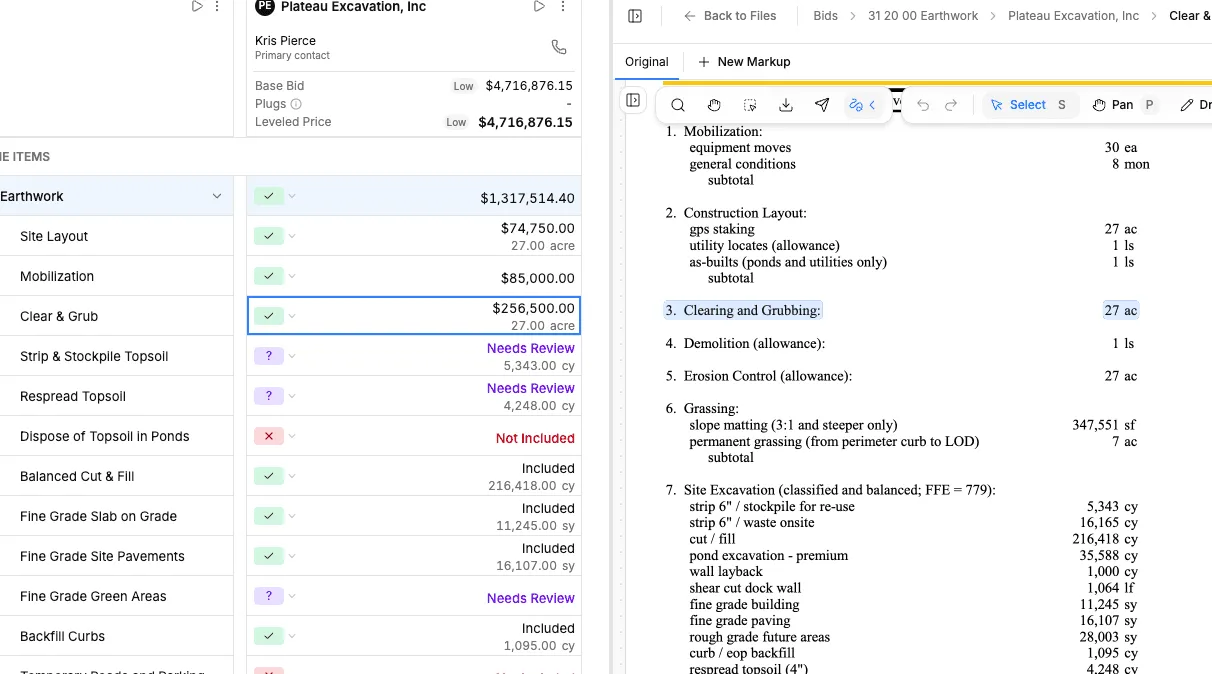Click the hand icon next to the magnifier
This screenshot has width=1212, height=674.
tap(714, 105)
